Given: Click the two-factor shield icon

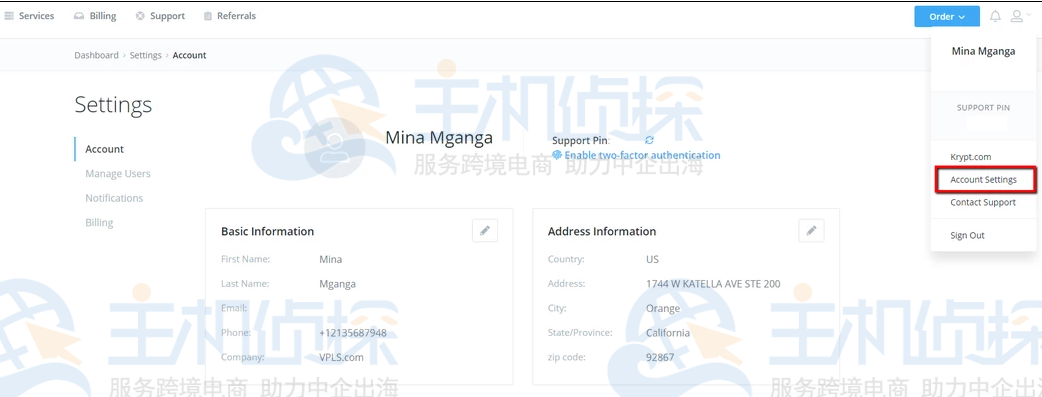Looking at the screenshot, I should pos(557,155).
